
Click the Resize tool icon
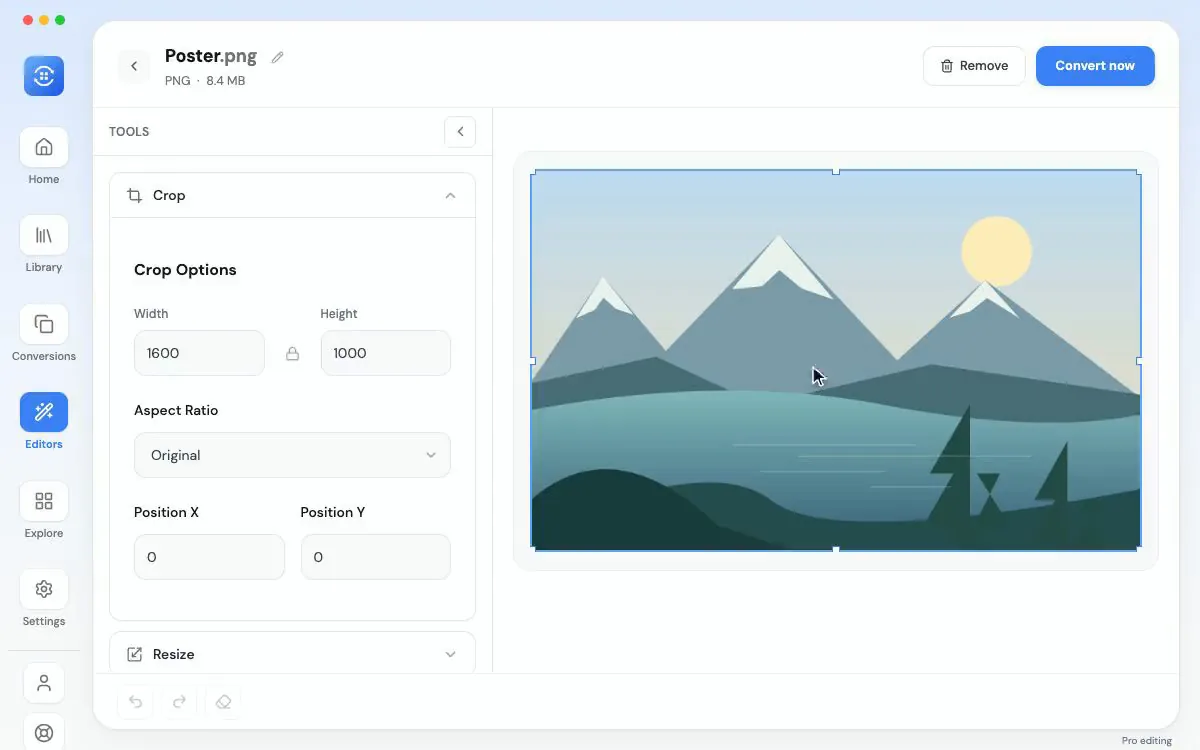click(x=134, y=654)
